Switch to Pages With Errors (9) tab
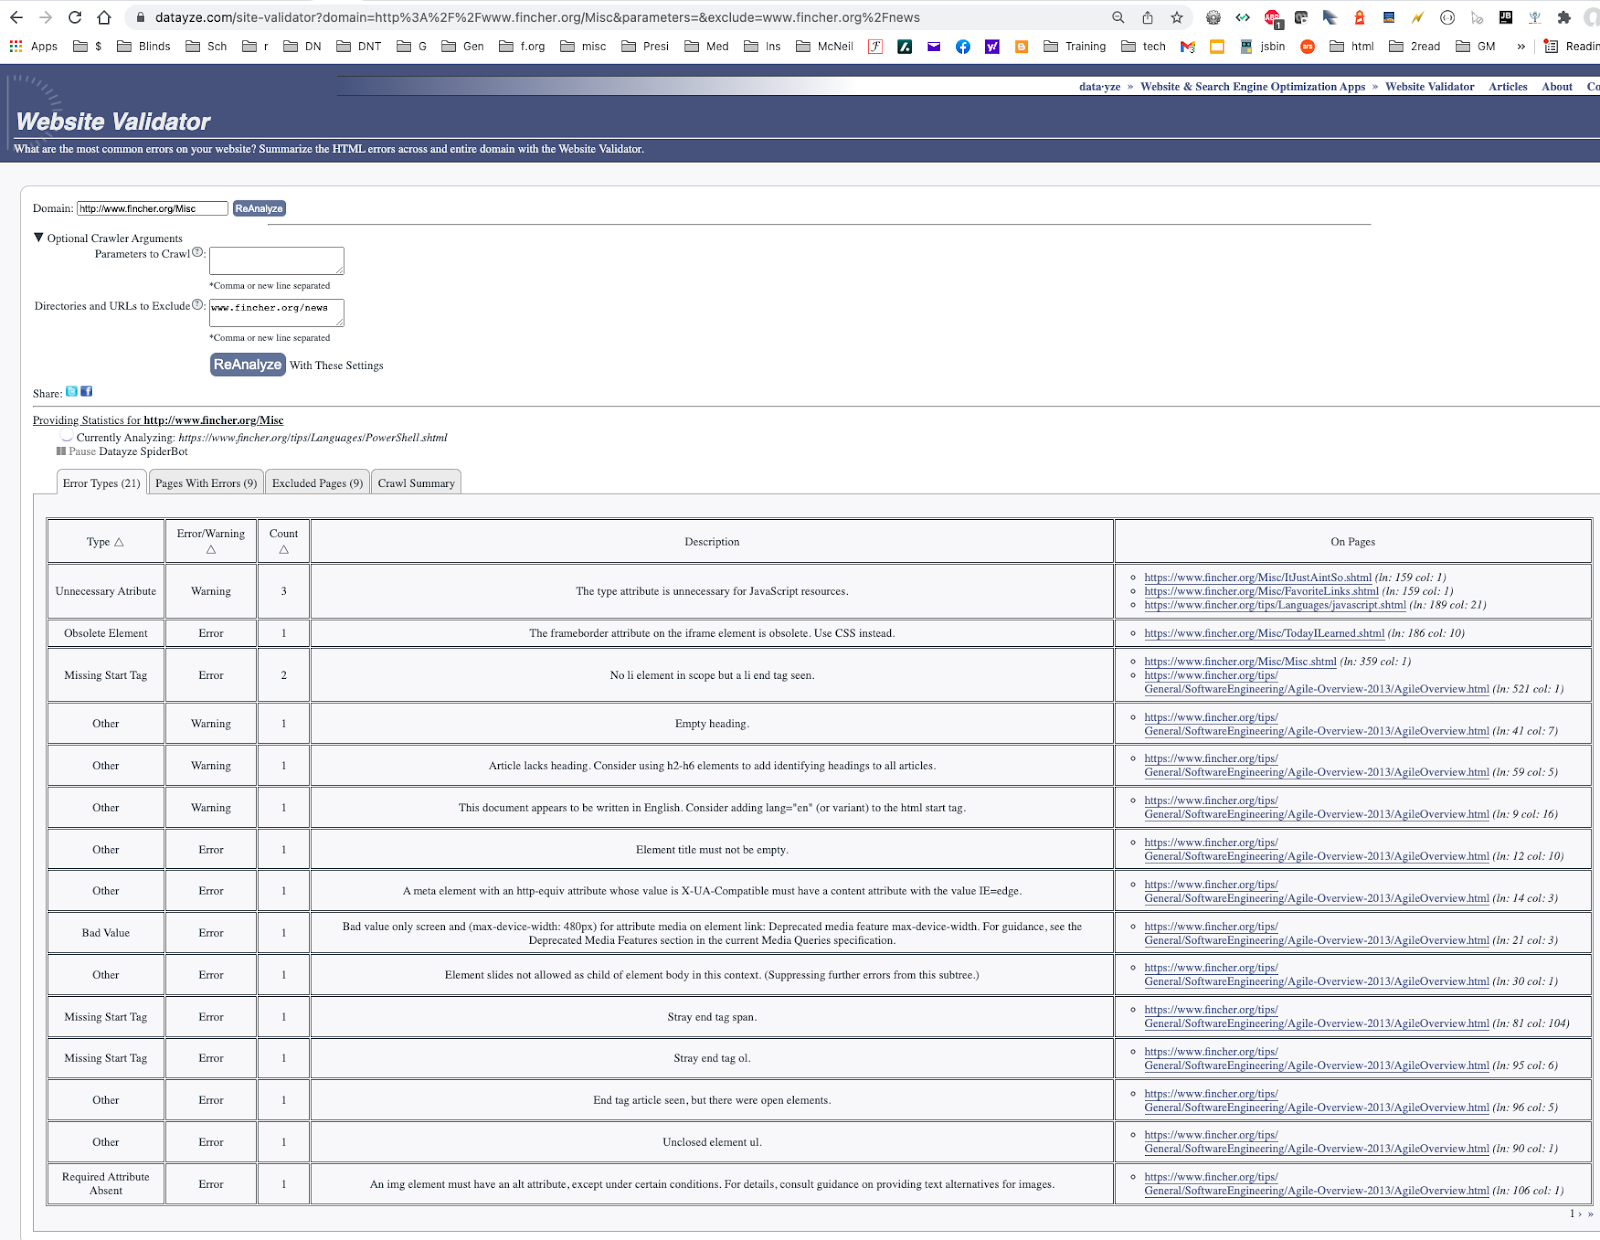Viewport: 1600px width, 1240px height. (x=206, y=483)
